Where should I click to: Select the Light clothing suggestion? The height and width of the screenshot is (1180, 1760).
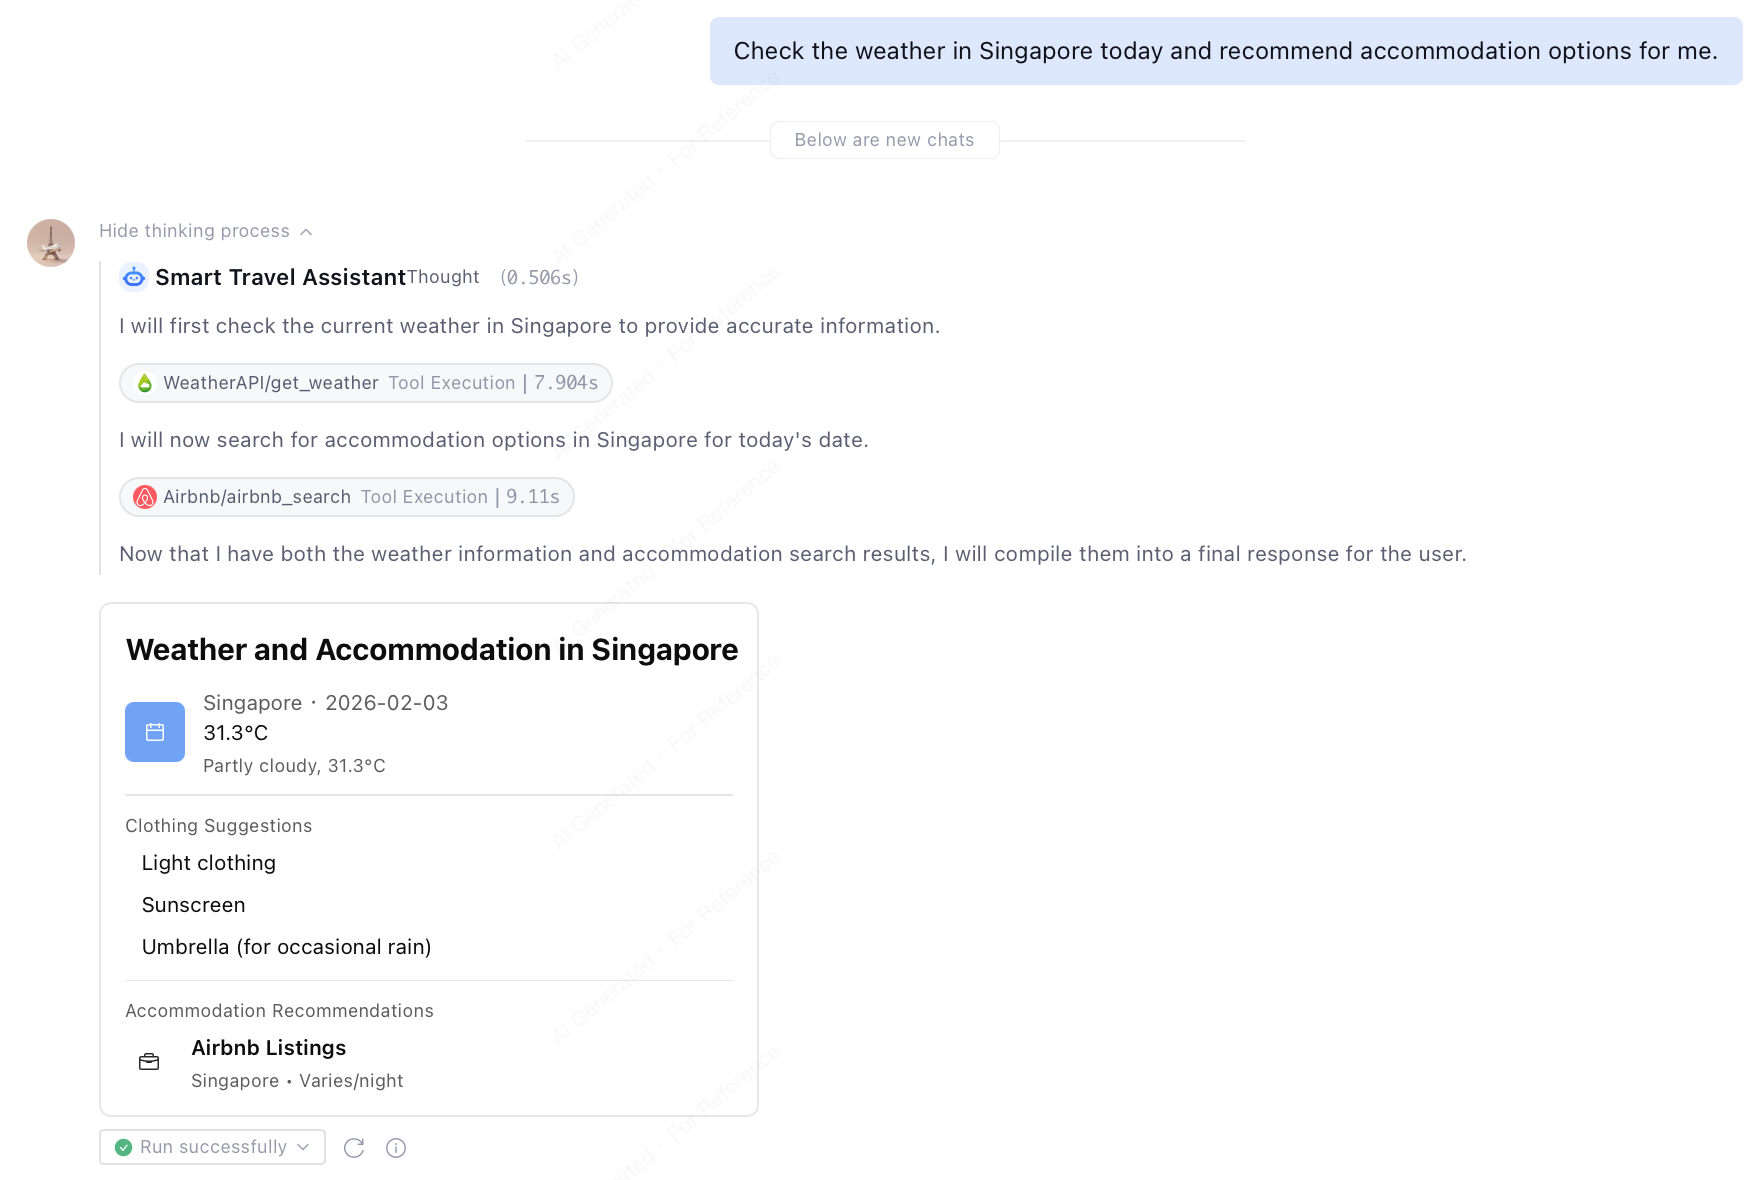pyautogui.click(x=208, y=863)
